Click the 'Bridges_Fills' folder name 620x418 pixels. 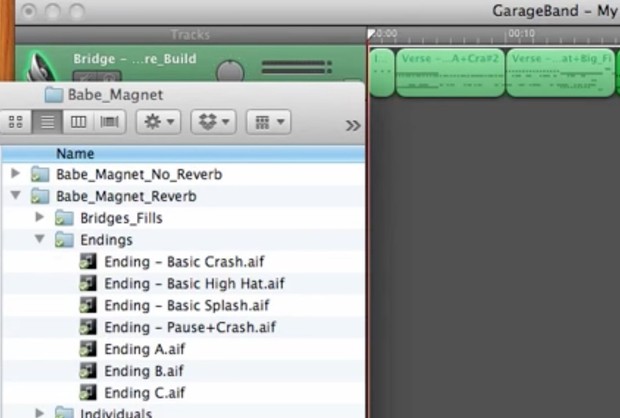121,218
